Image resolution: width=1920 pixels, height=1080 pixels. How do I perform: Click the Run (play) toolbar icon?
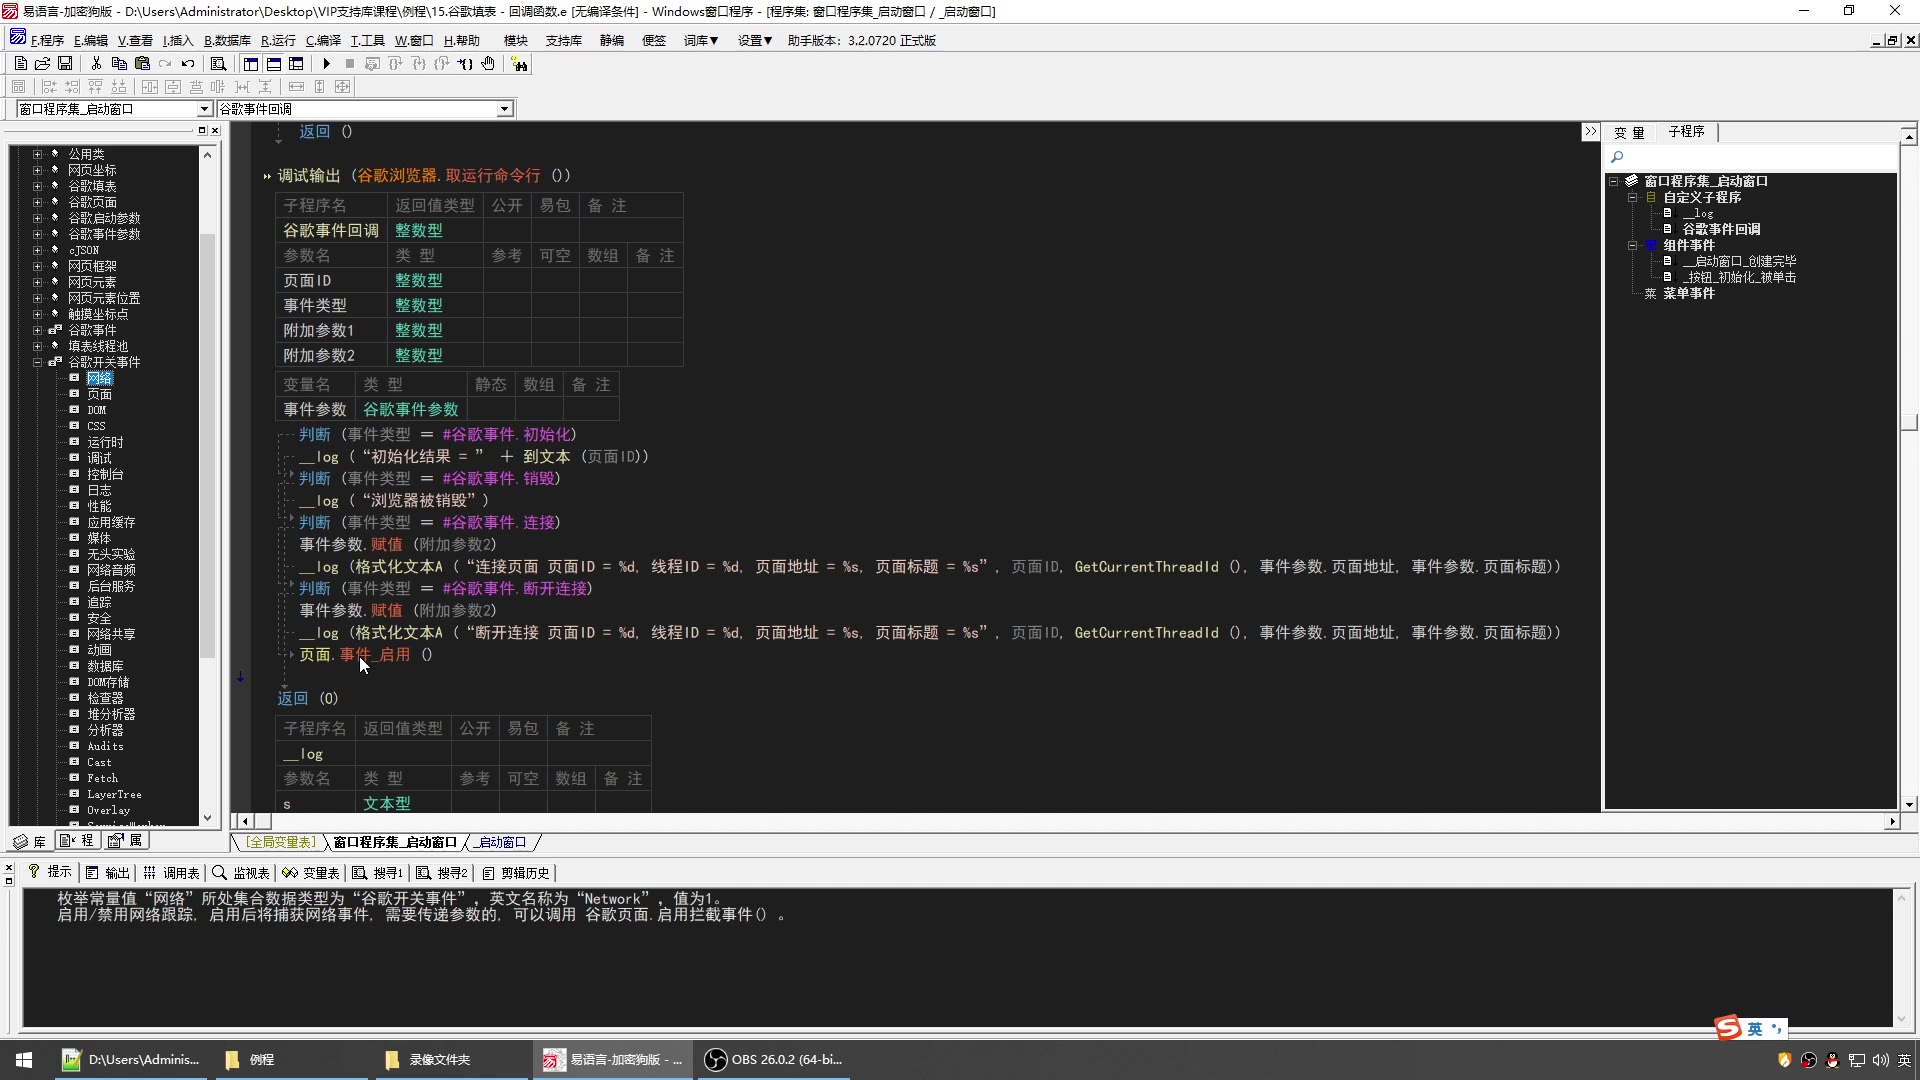tap(327, 64)
